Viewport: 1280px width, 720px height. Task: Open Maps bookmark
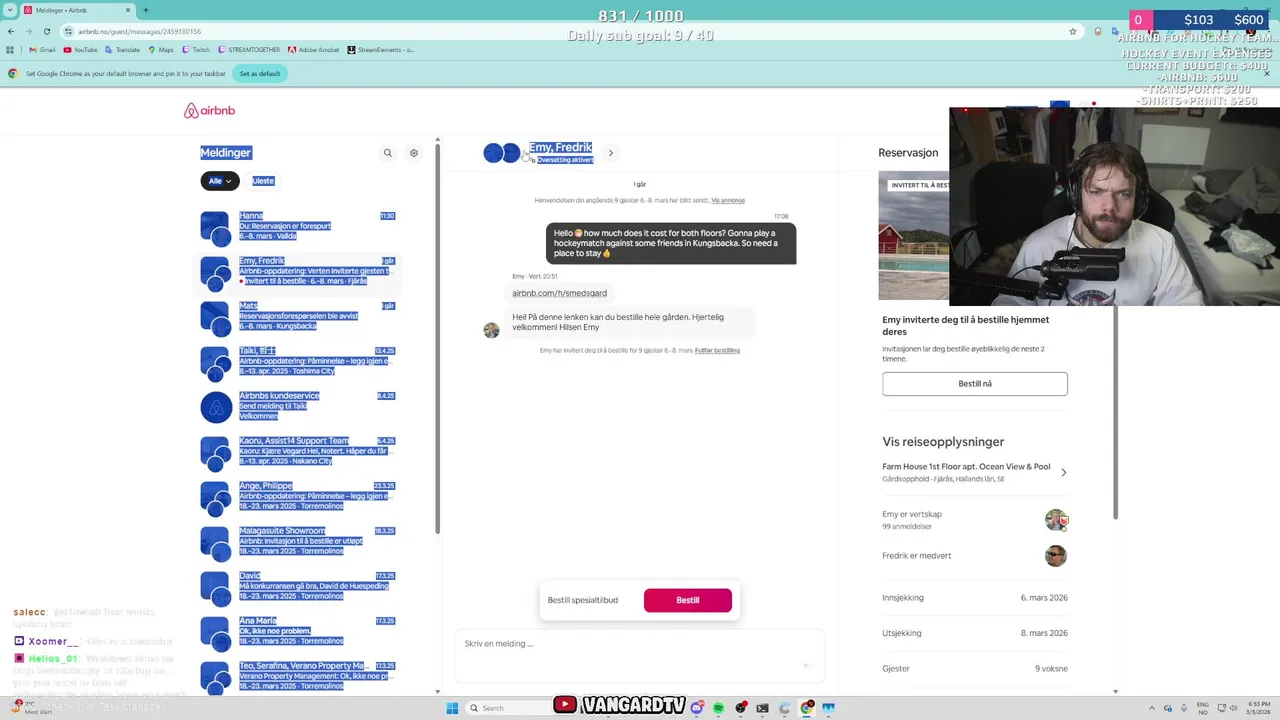[160, 49]
